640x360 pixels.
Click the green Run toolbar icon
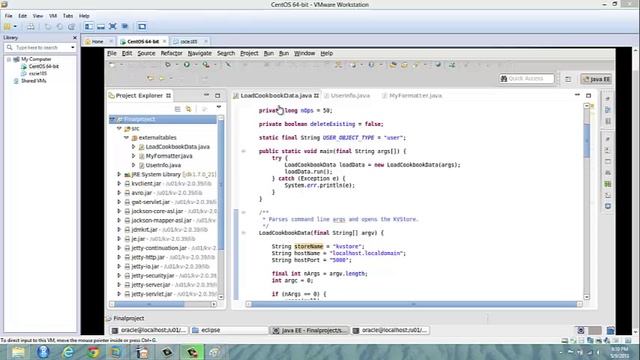[187, 65]
